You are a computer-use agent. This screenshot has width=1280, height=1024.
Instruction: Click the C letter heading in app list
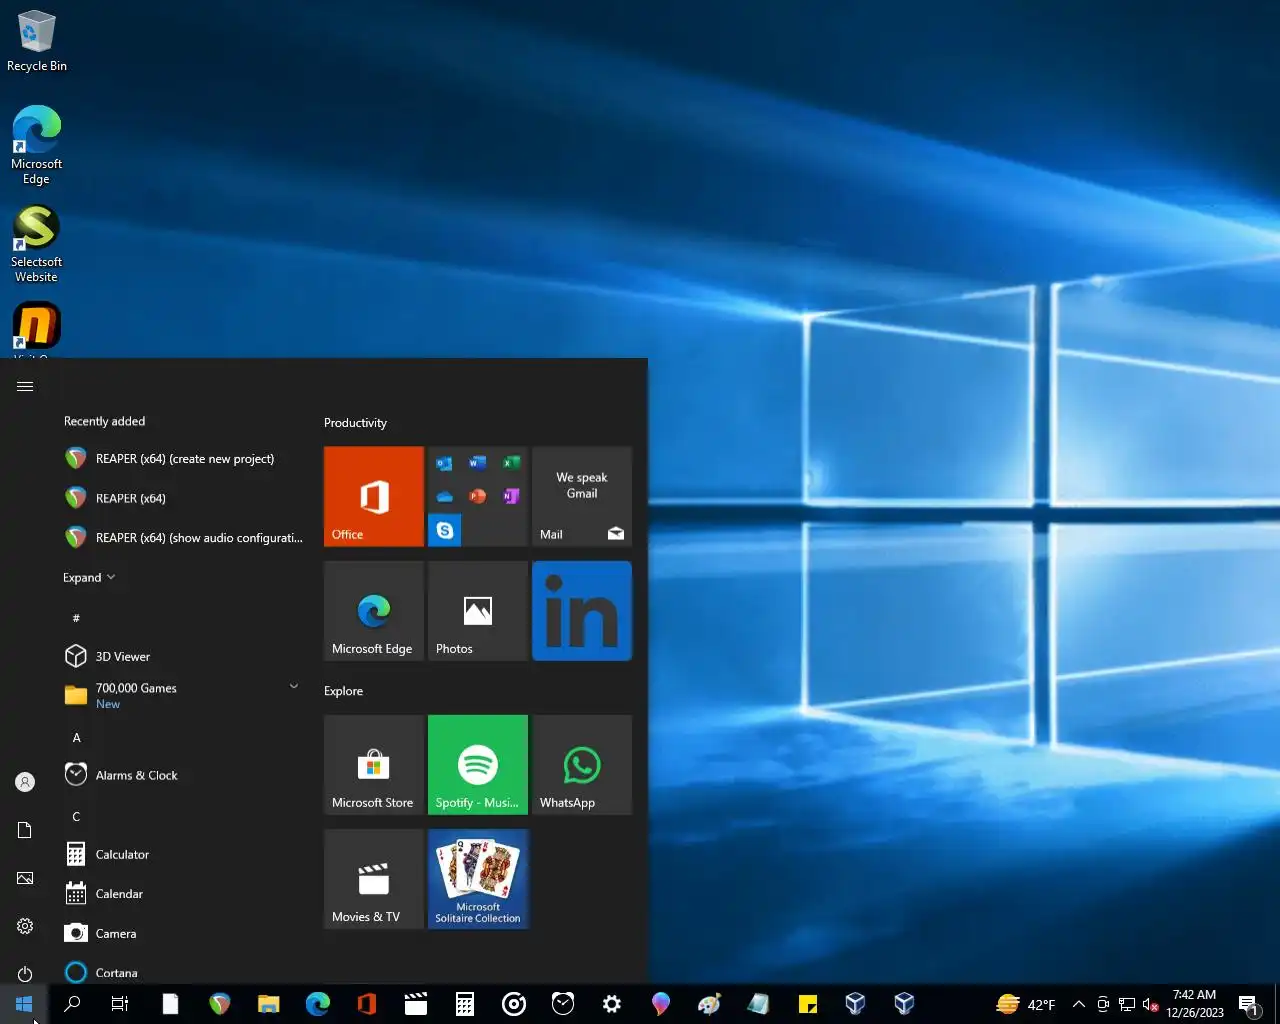pyautogui.click(x=76, y=816)
